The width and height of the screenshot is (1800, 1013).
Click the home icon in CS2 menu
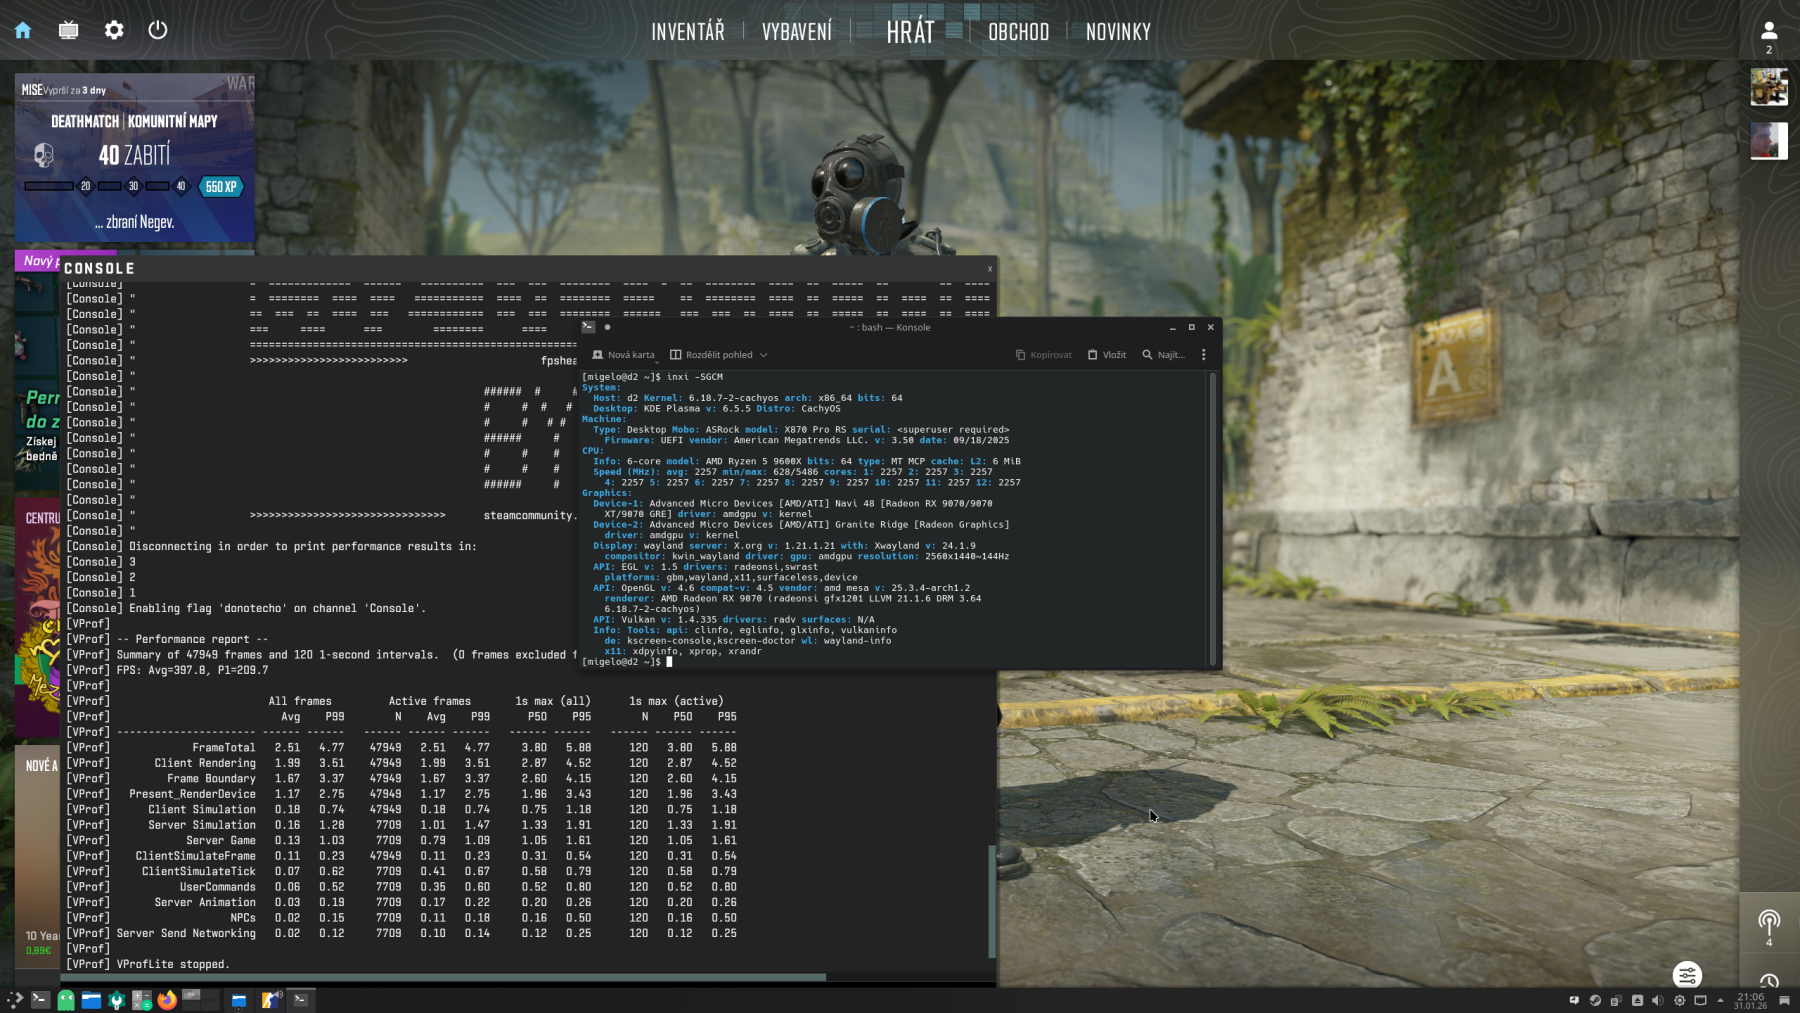[x=23, y=30]
